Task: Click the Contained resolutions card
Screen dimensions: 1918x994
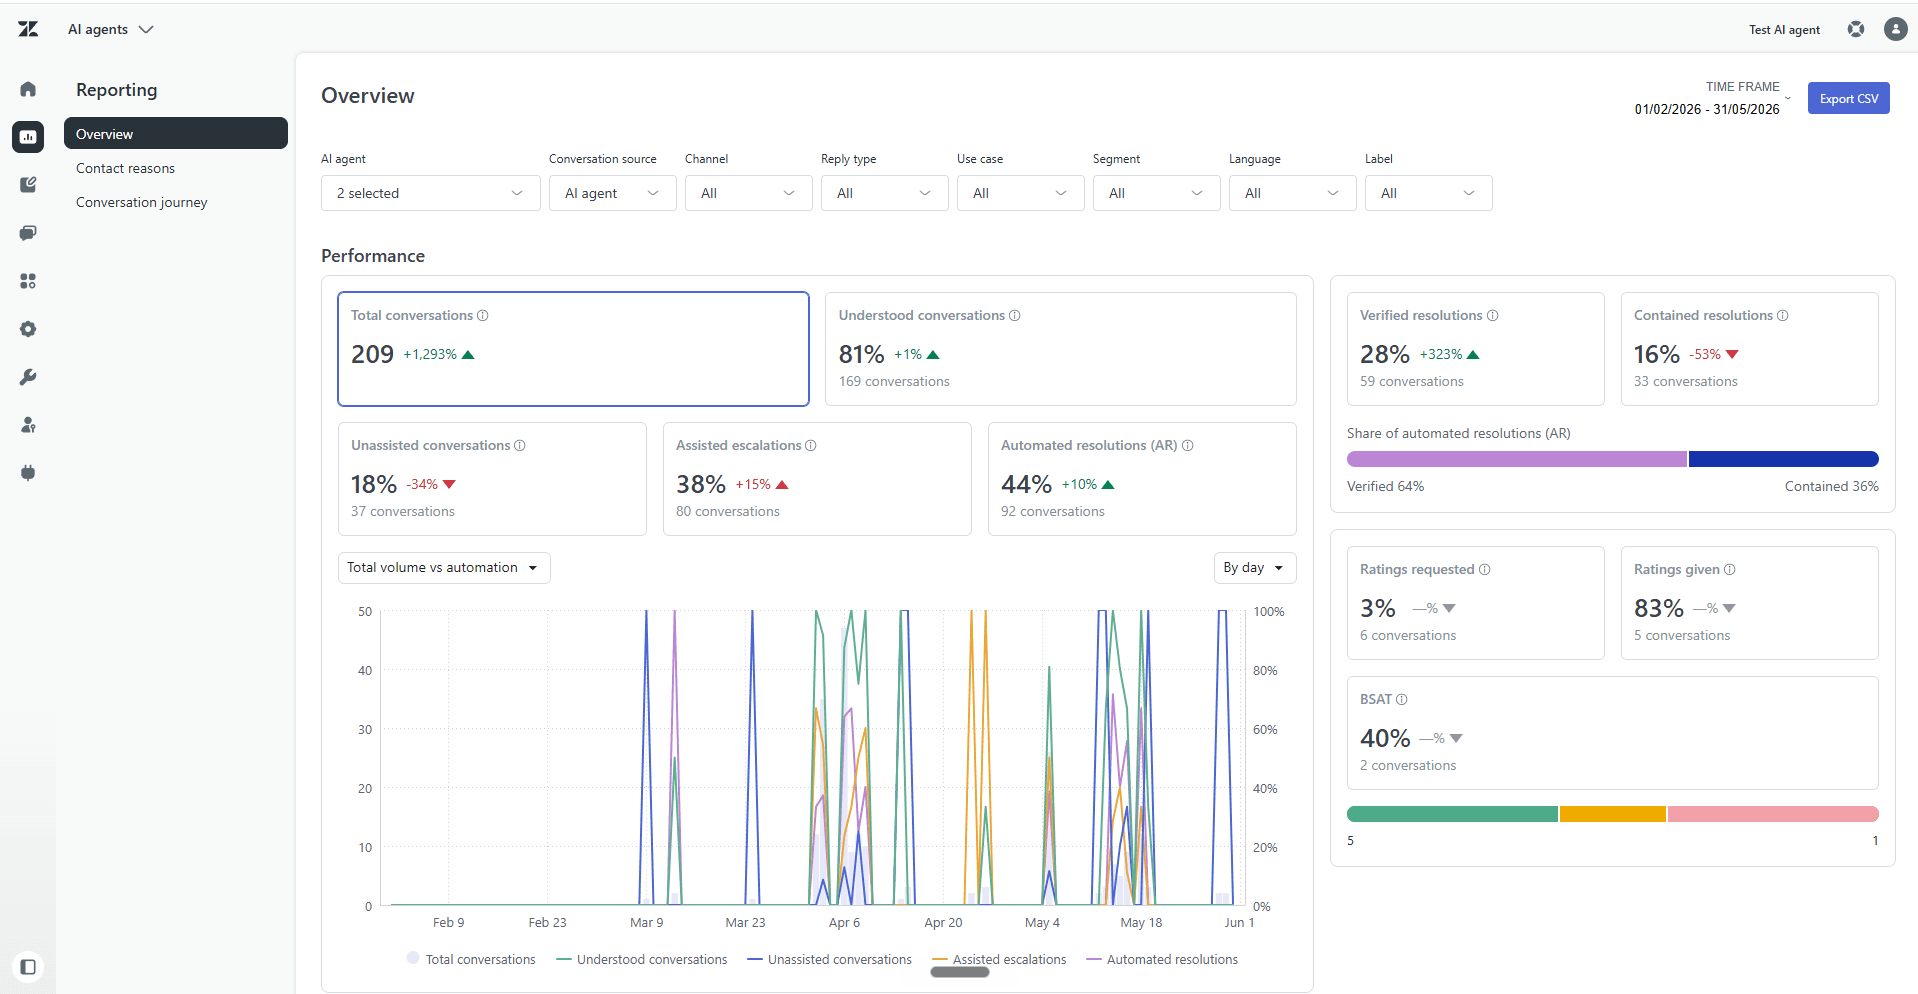Action: pos(1750,349)
